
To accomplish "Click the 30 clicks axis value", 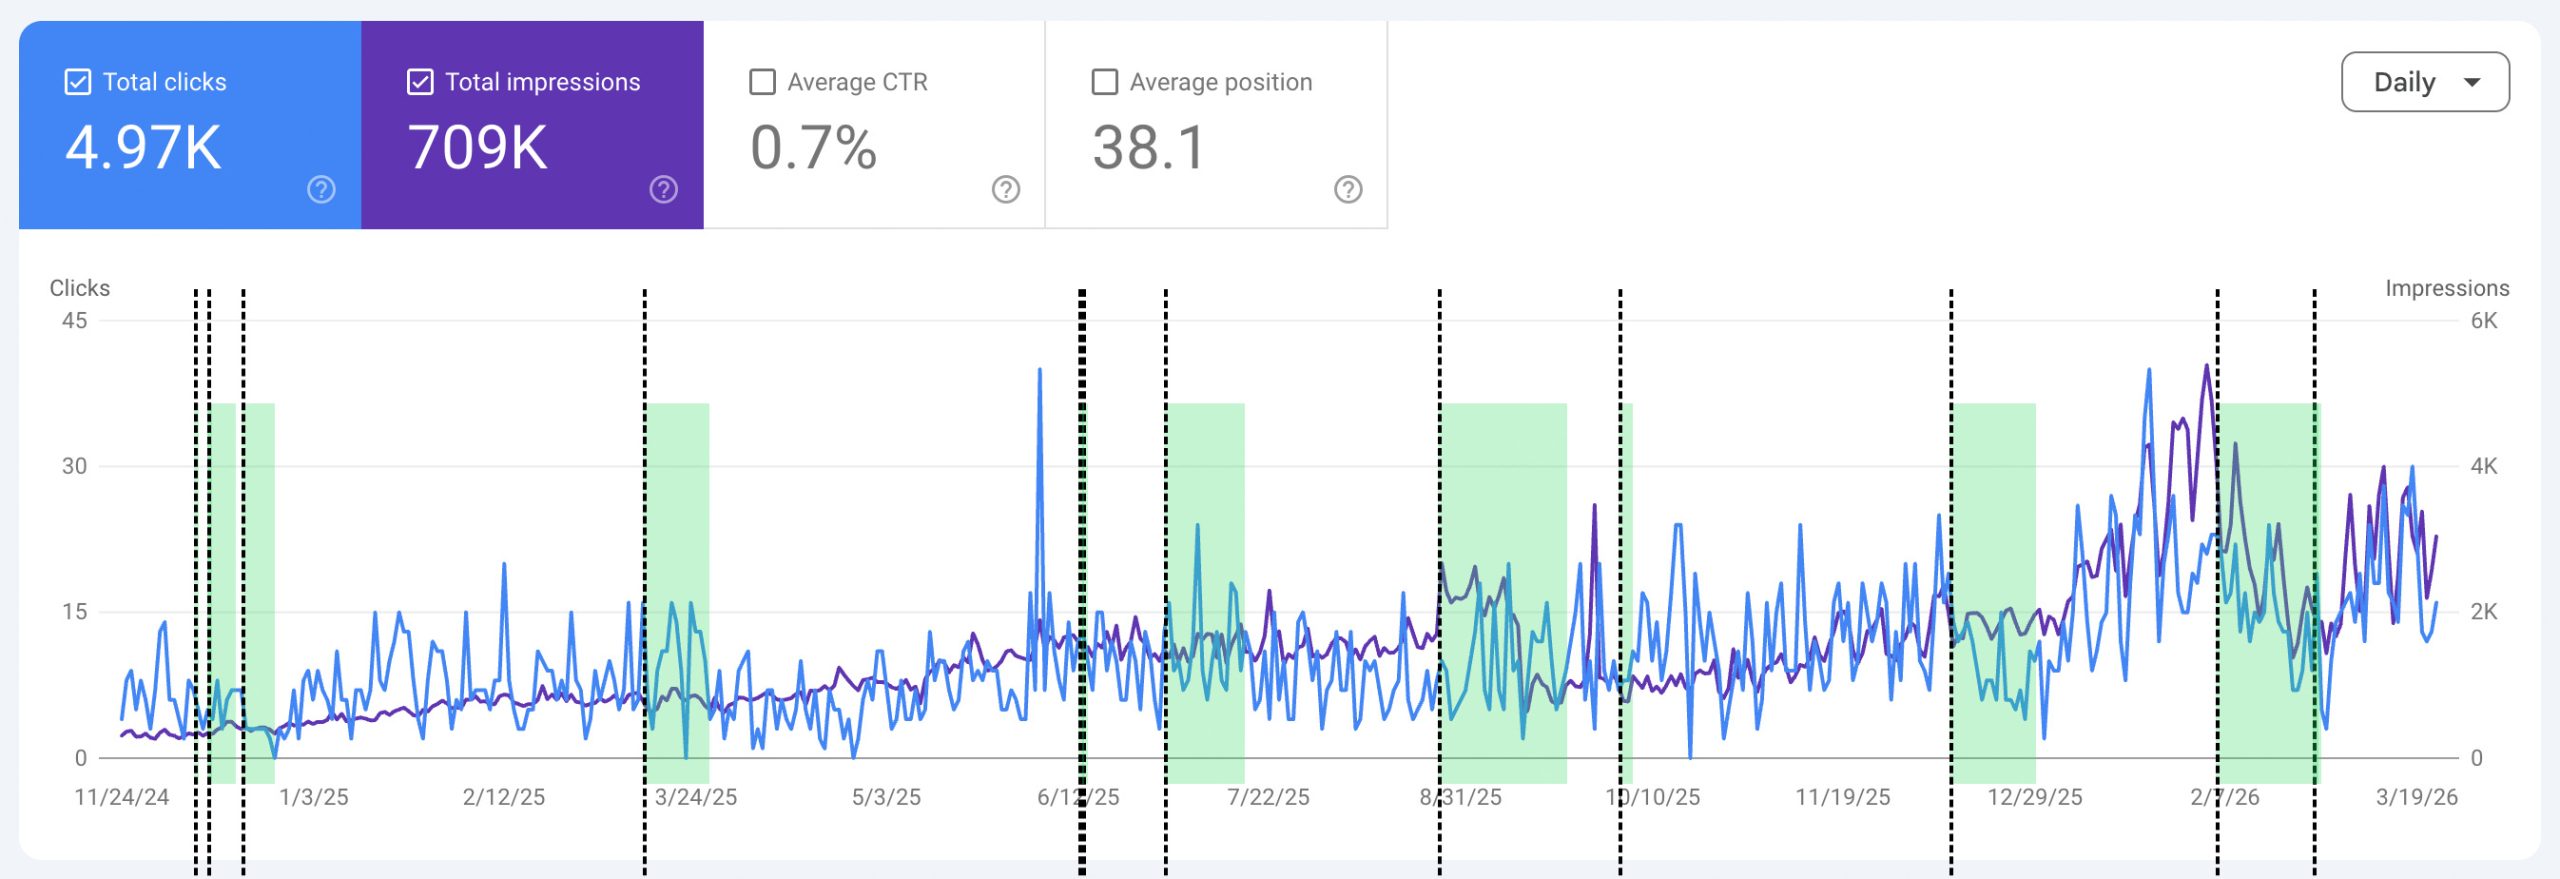I will pos(75,466).
